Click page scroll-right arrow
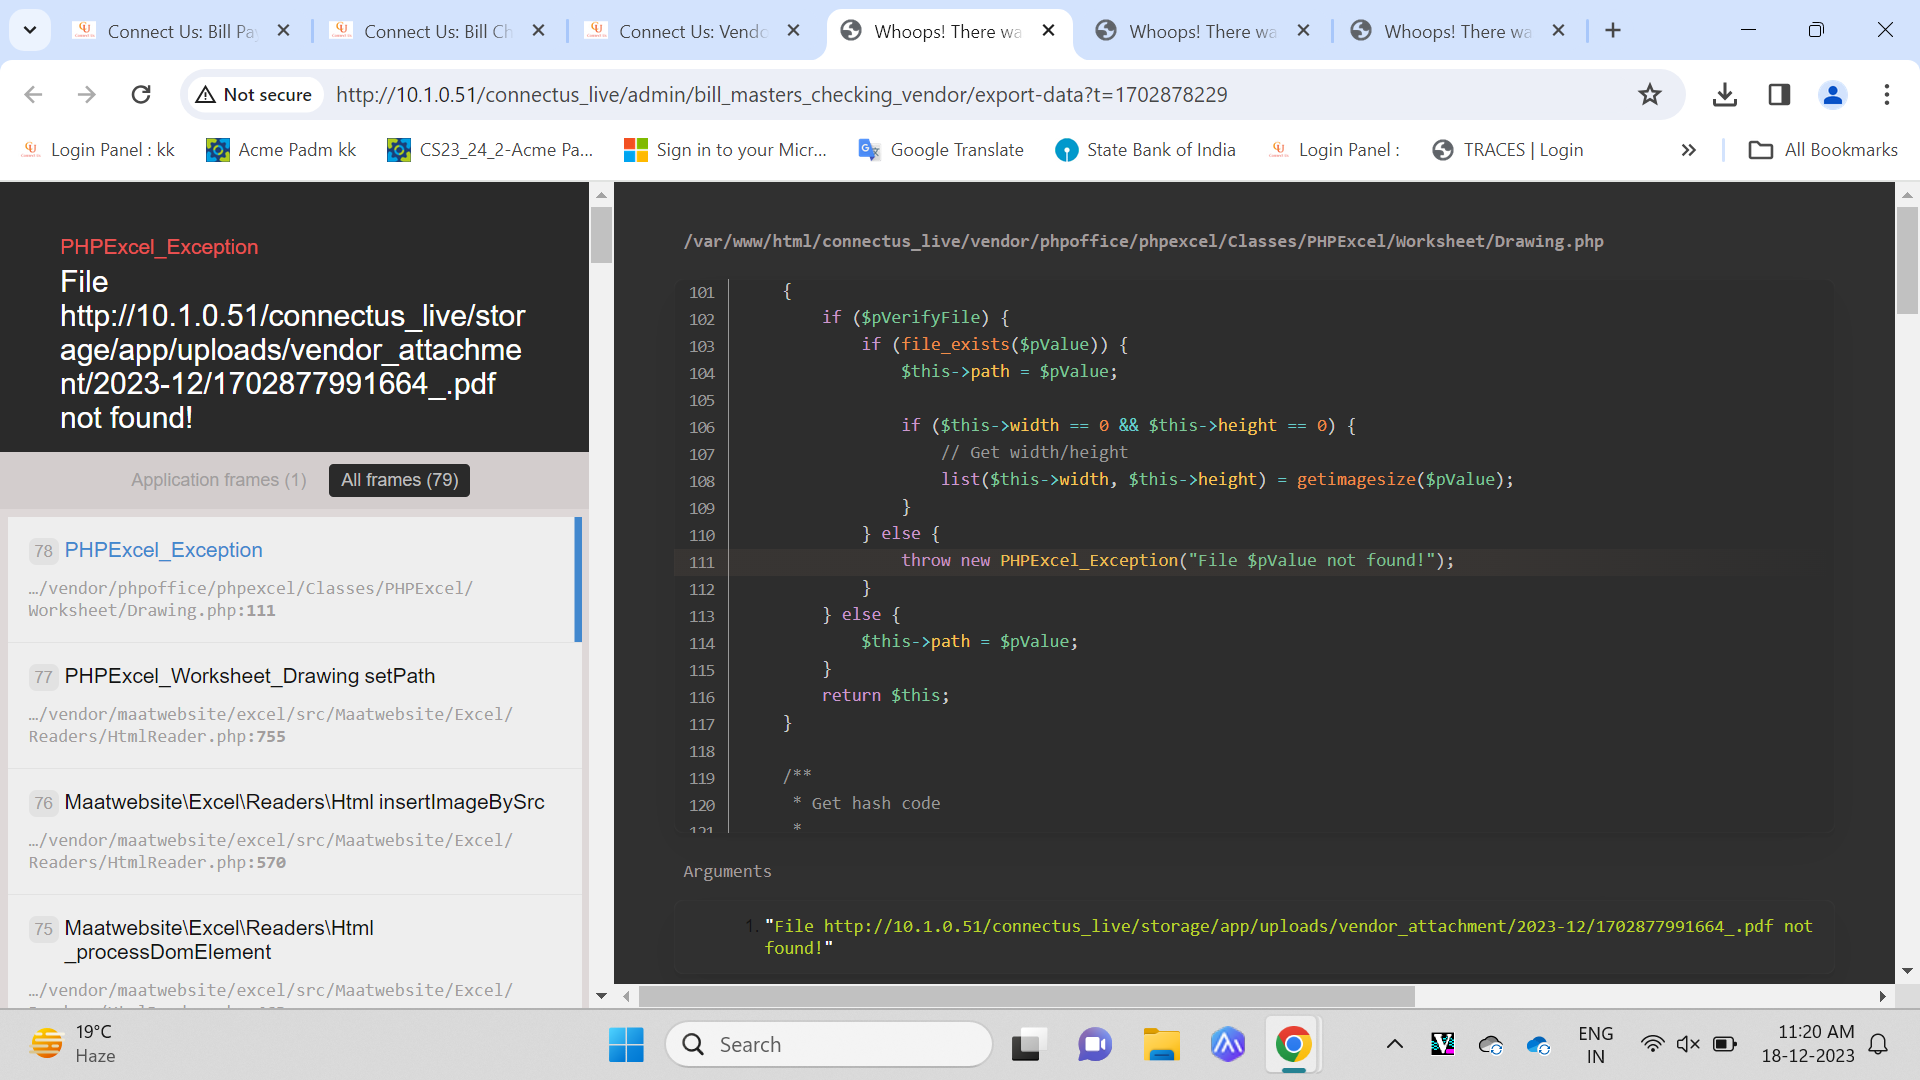The height and width of the screenshot is (1080, 1920). (x=1883, y=997)
